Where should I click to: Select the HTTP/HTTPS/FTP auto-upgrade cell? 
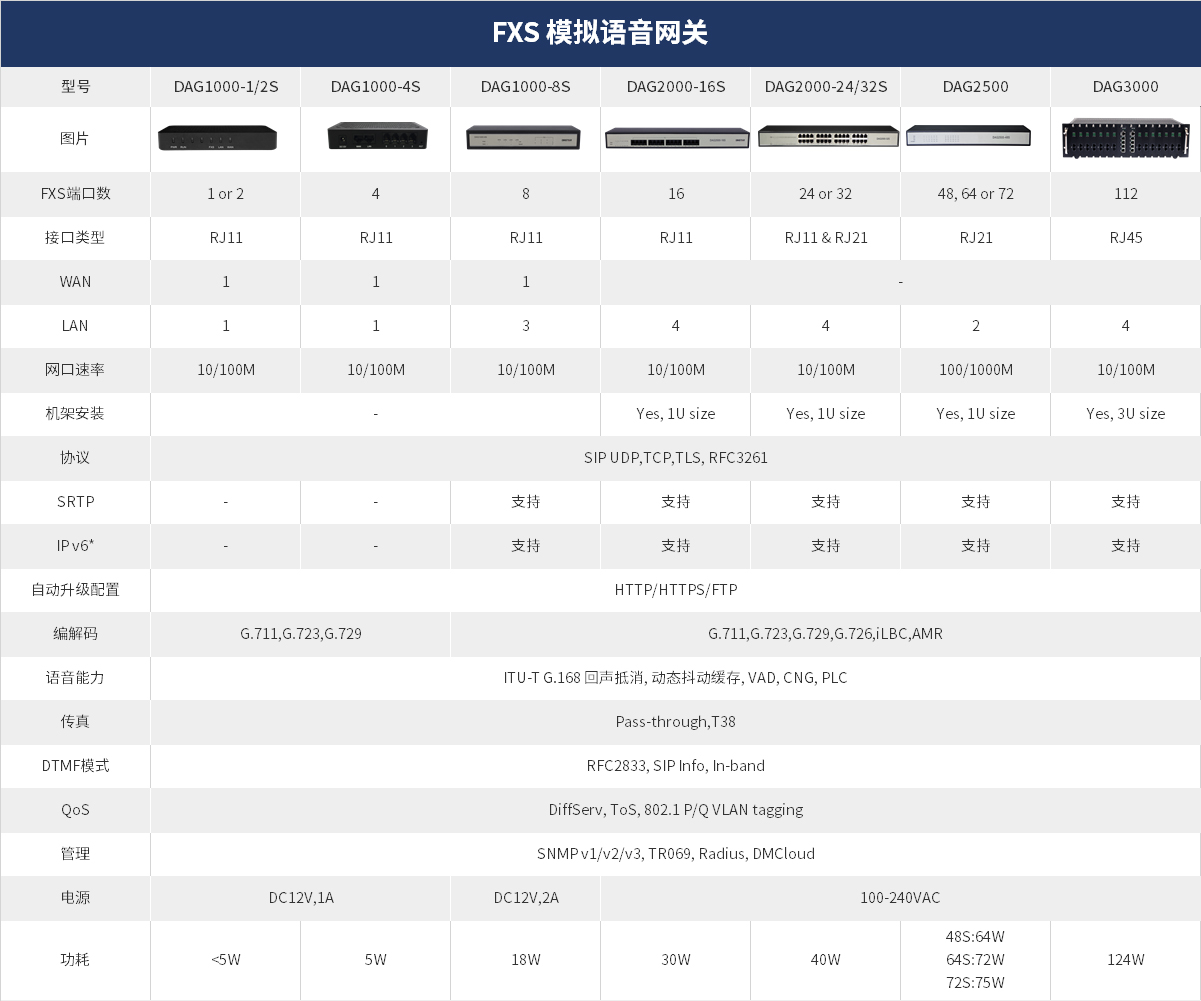(676, 590)
